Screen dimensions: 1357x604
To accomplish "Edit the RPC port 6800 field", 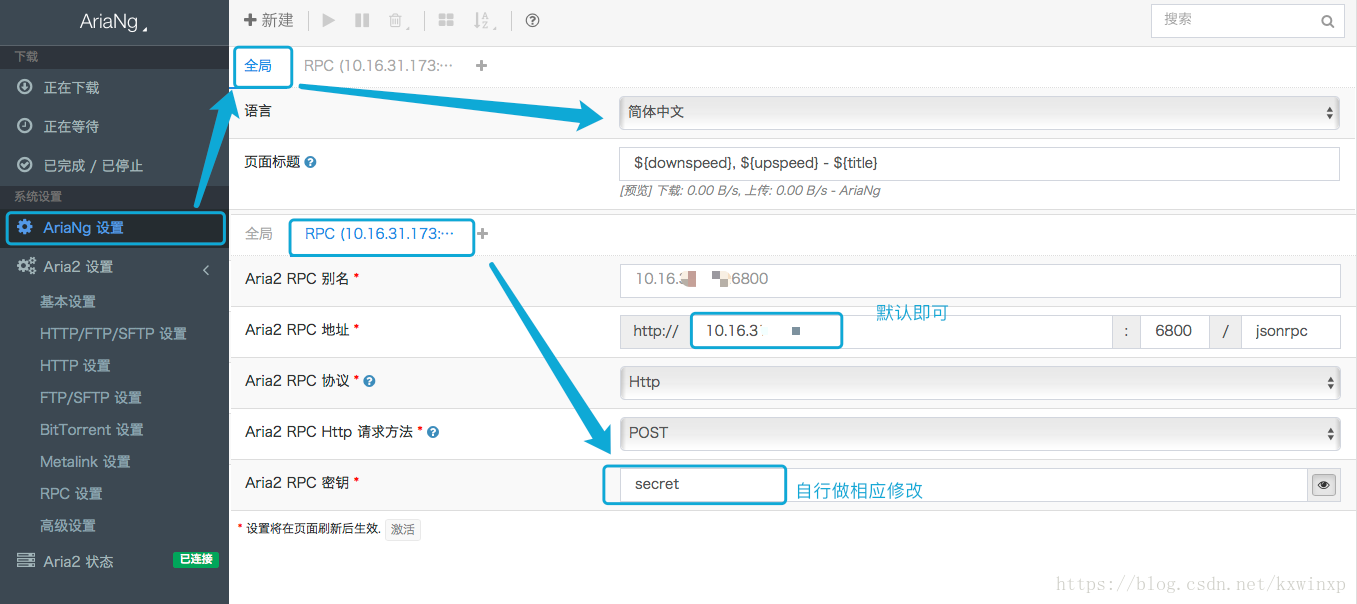I will (x=1174, y=331).
